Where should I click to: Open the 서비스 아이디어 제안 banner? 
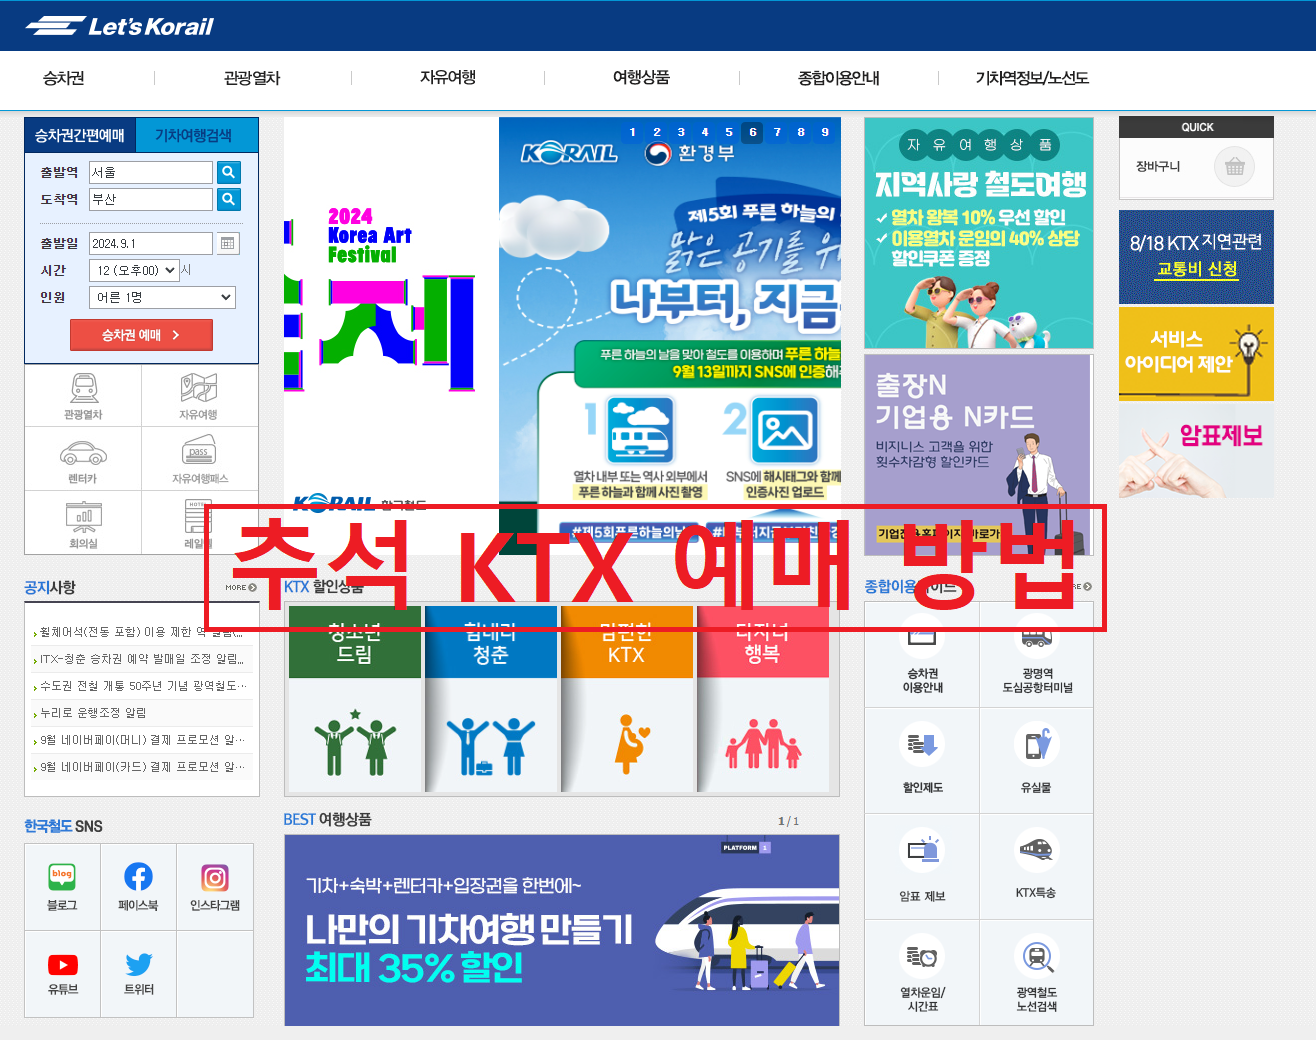pyautogui.click(x=1196, y=353)
